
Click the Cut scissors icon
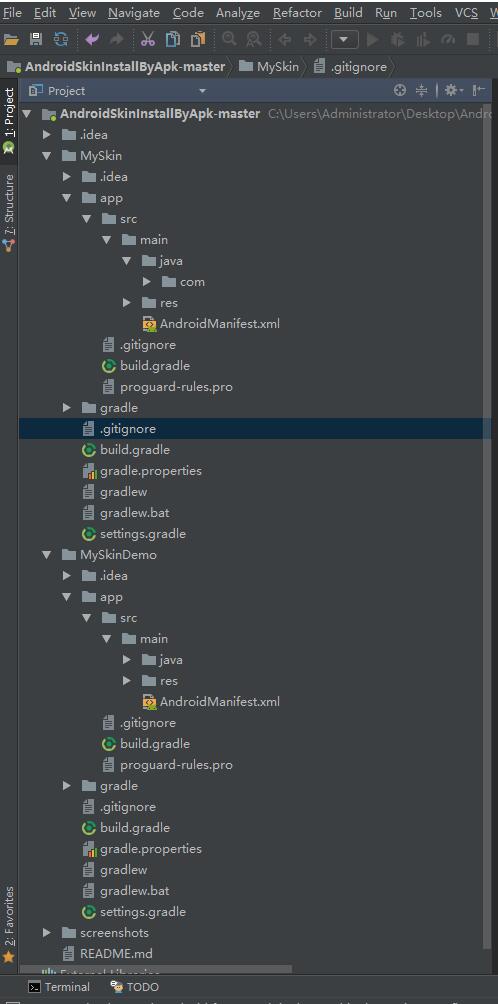(x=148, y=40)
